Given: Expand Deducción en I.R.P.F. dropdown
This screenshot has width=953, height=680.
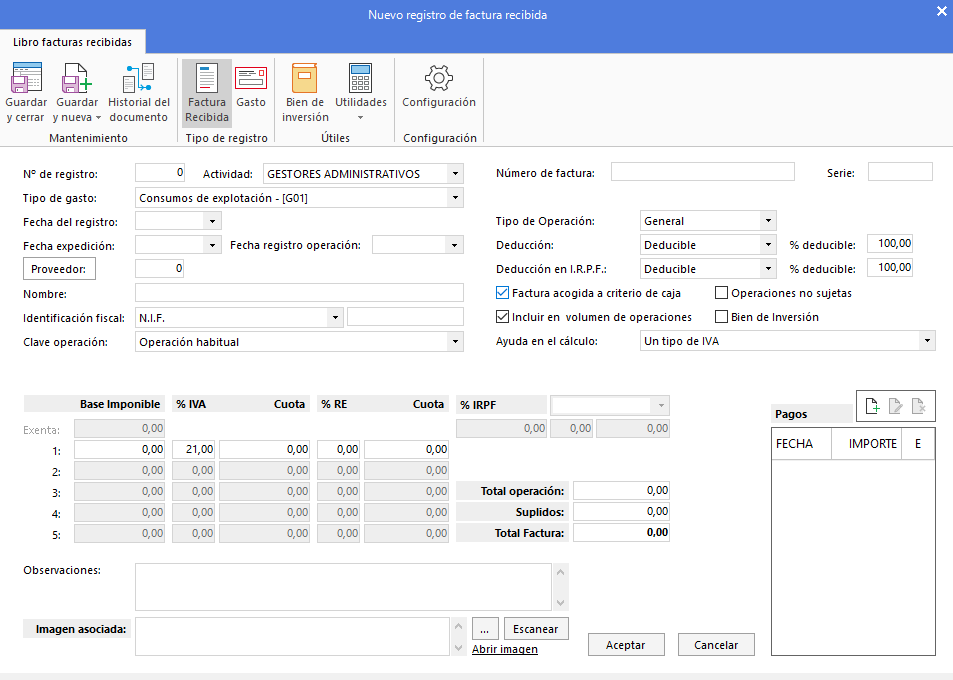Looking at the screenshot, I should (768, 269).
